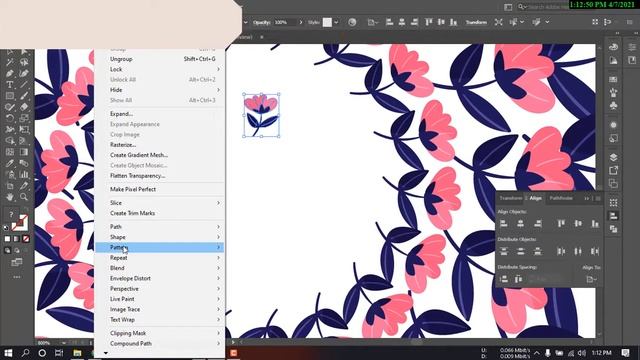
Task: Select the Hand tool
Action: tap(9, 197)
